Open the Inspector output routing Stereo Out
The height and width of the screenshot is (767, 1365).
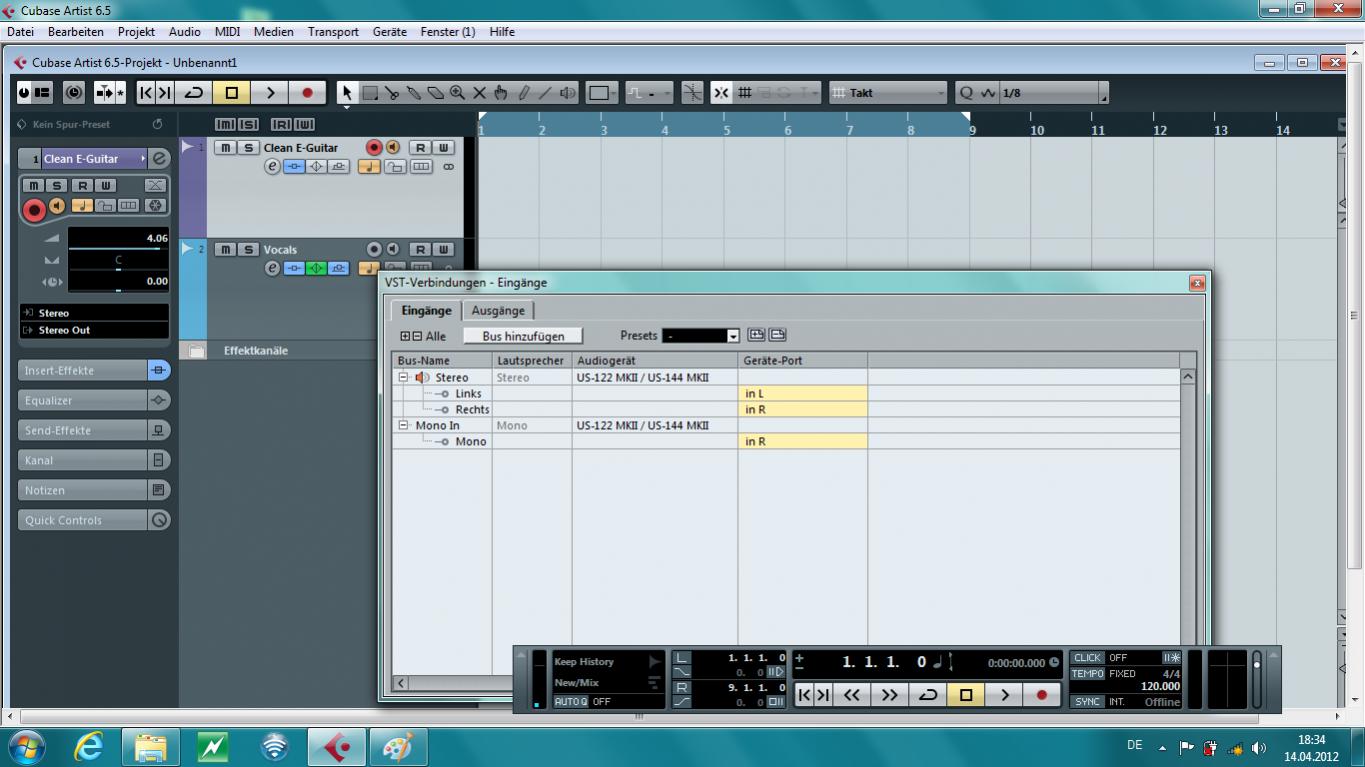94,330
